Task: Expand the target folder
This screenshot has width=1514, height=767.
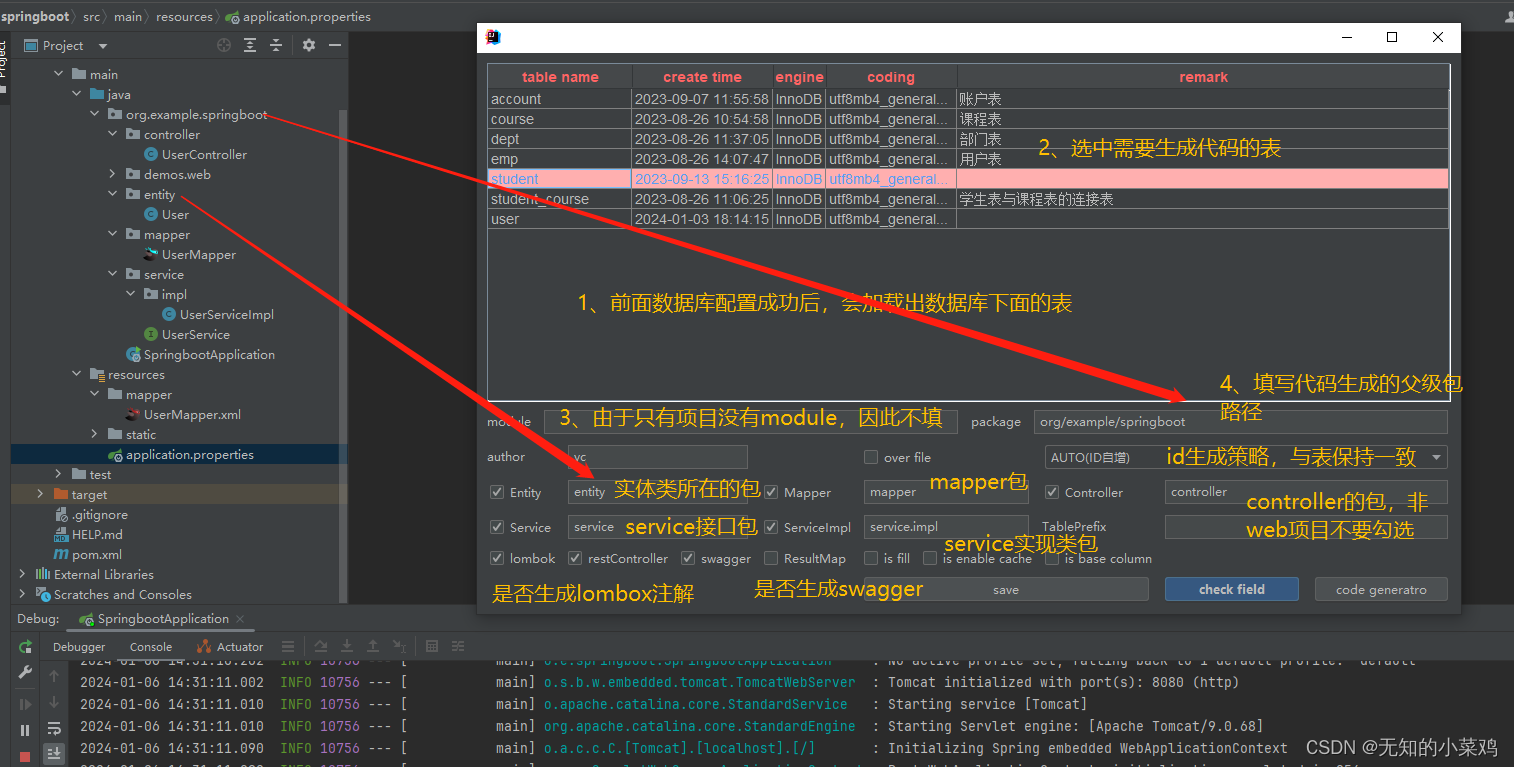Action: pos(41,495)
